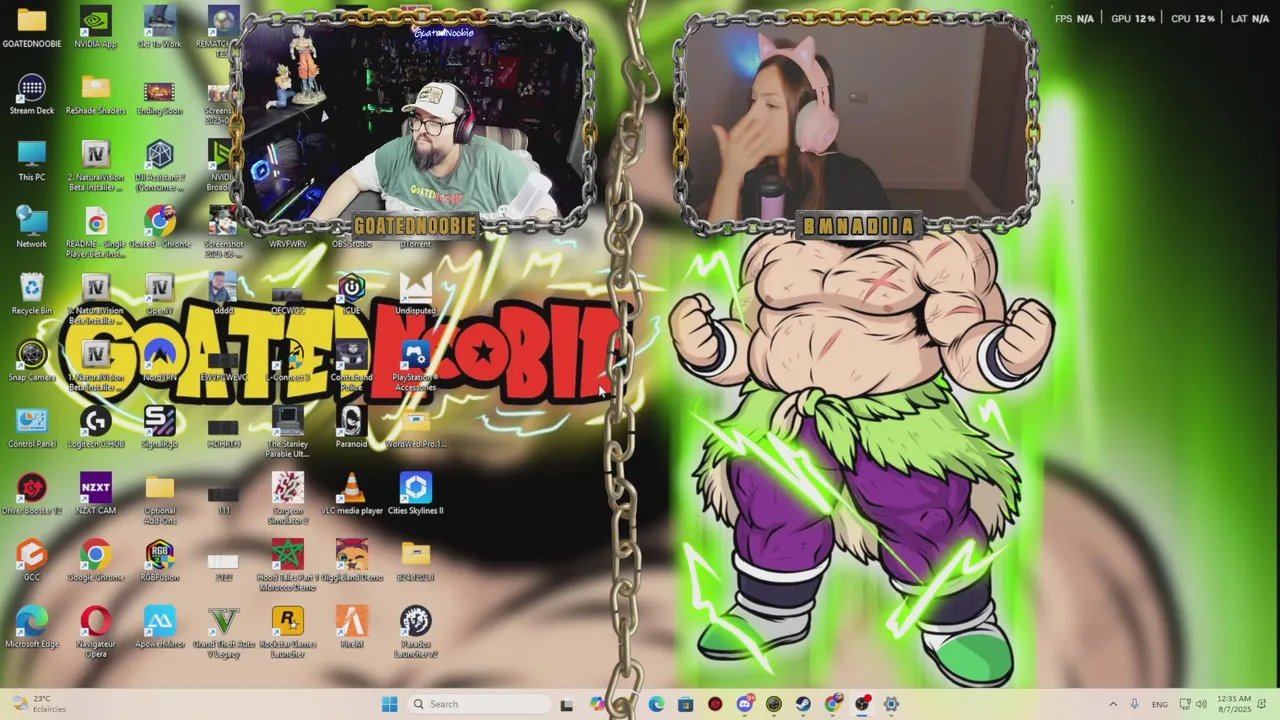The width and height of the screenshot is (1280, 720).
Task: Open Microsoft Edge from the taskbar
Action: coord(656,704)
